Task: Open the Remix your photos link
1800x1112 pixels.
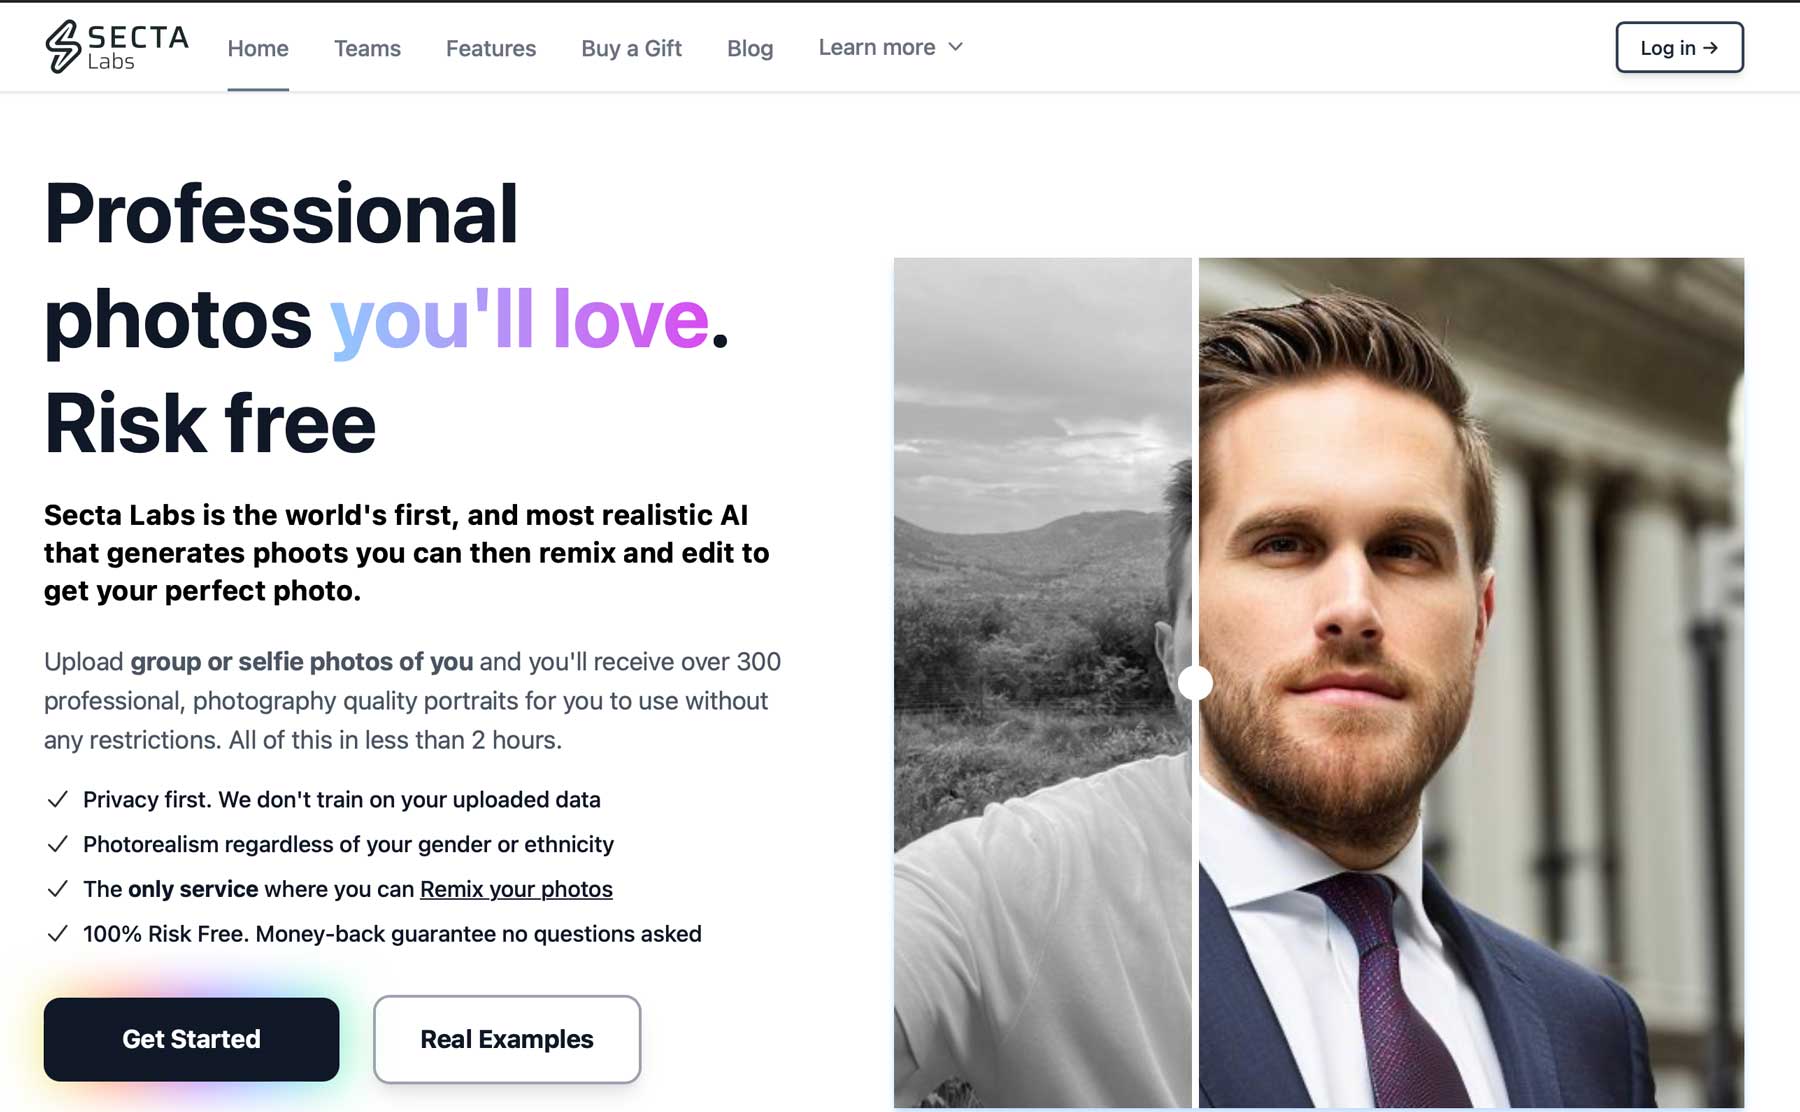Action: 516,889
